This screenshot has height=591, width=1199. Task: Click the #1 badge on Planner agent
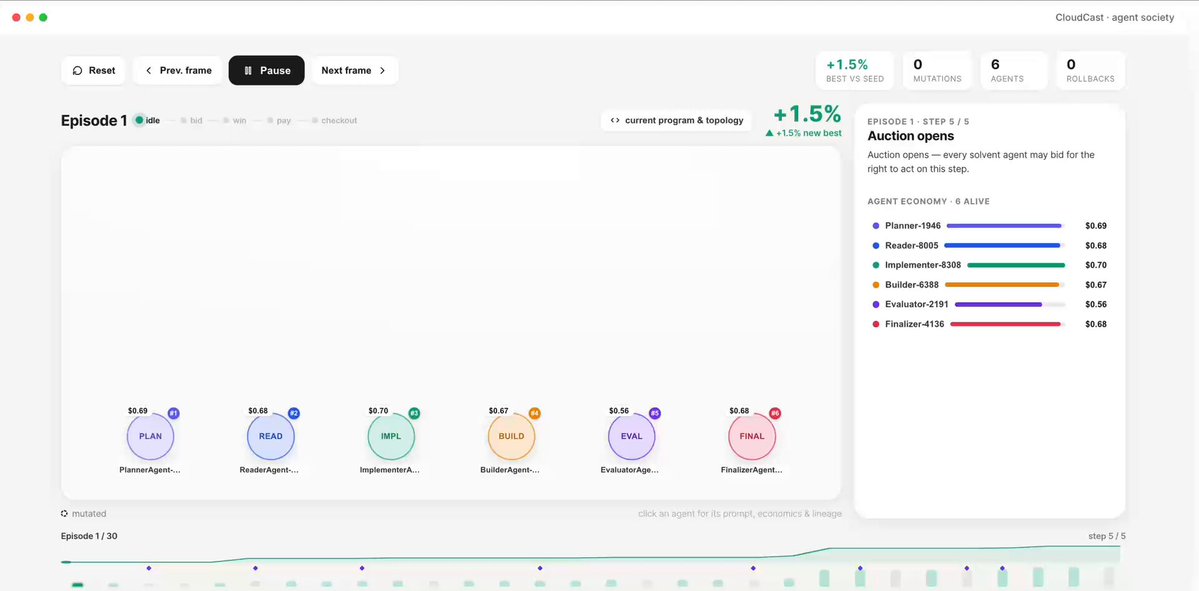pos(174,414)
